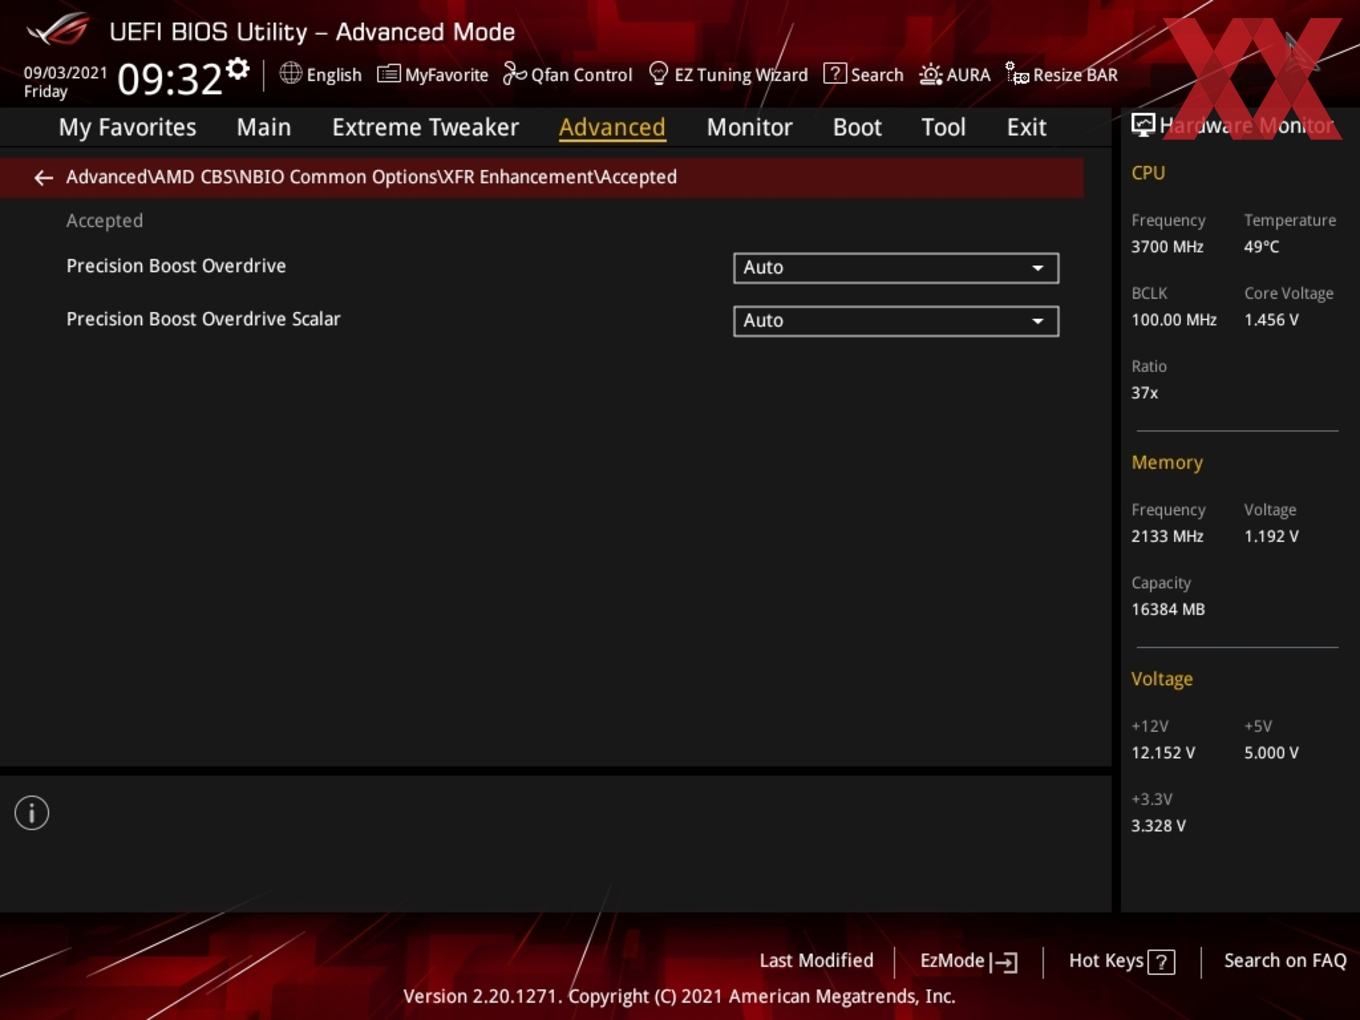Click Last Modified in the footer
The width and height of the screenshot is (1360, 1020).
coord(816,961)
